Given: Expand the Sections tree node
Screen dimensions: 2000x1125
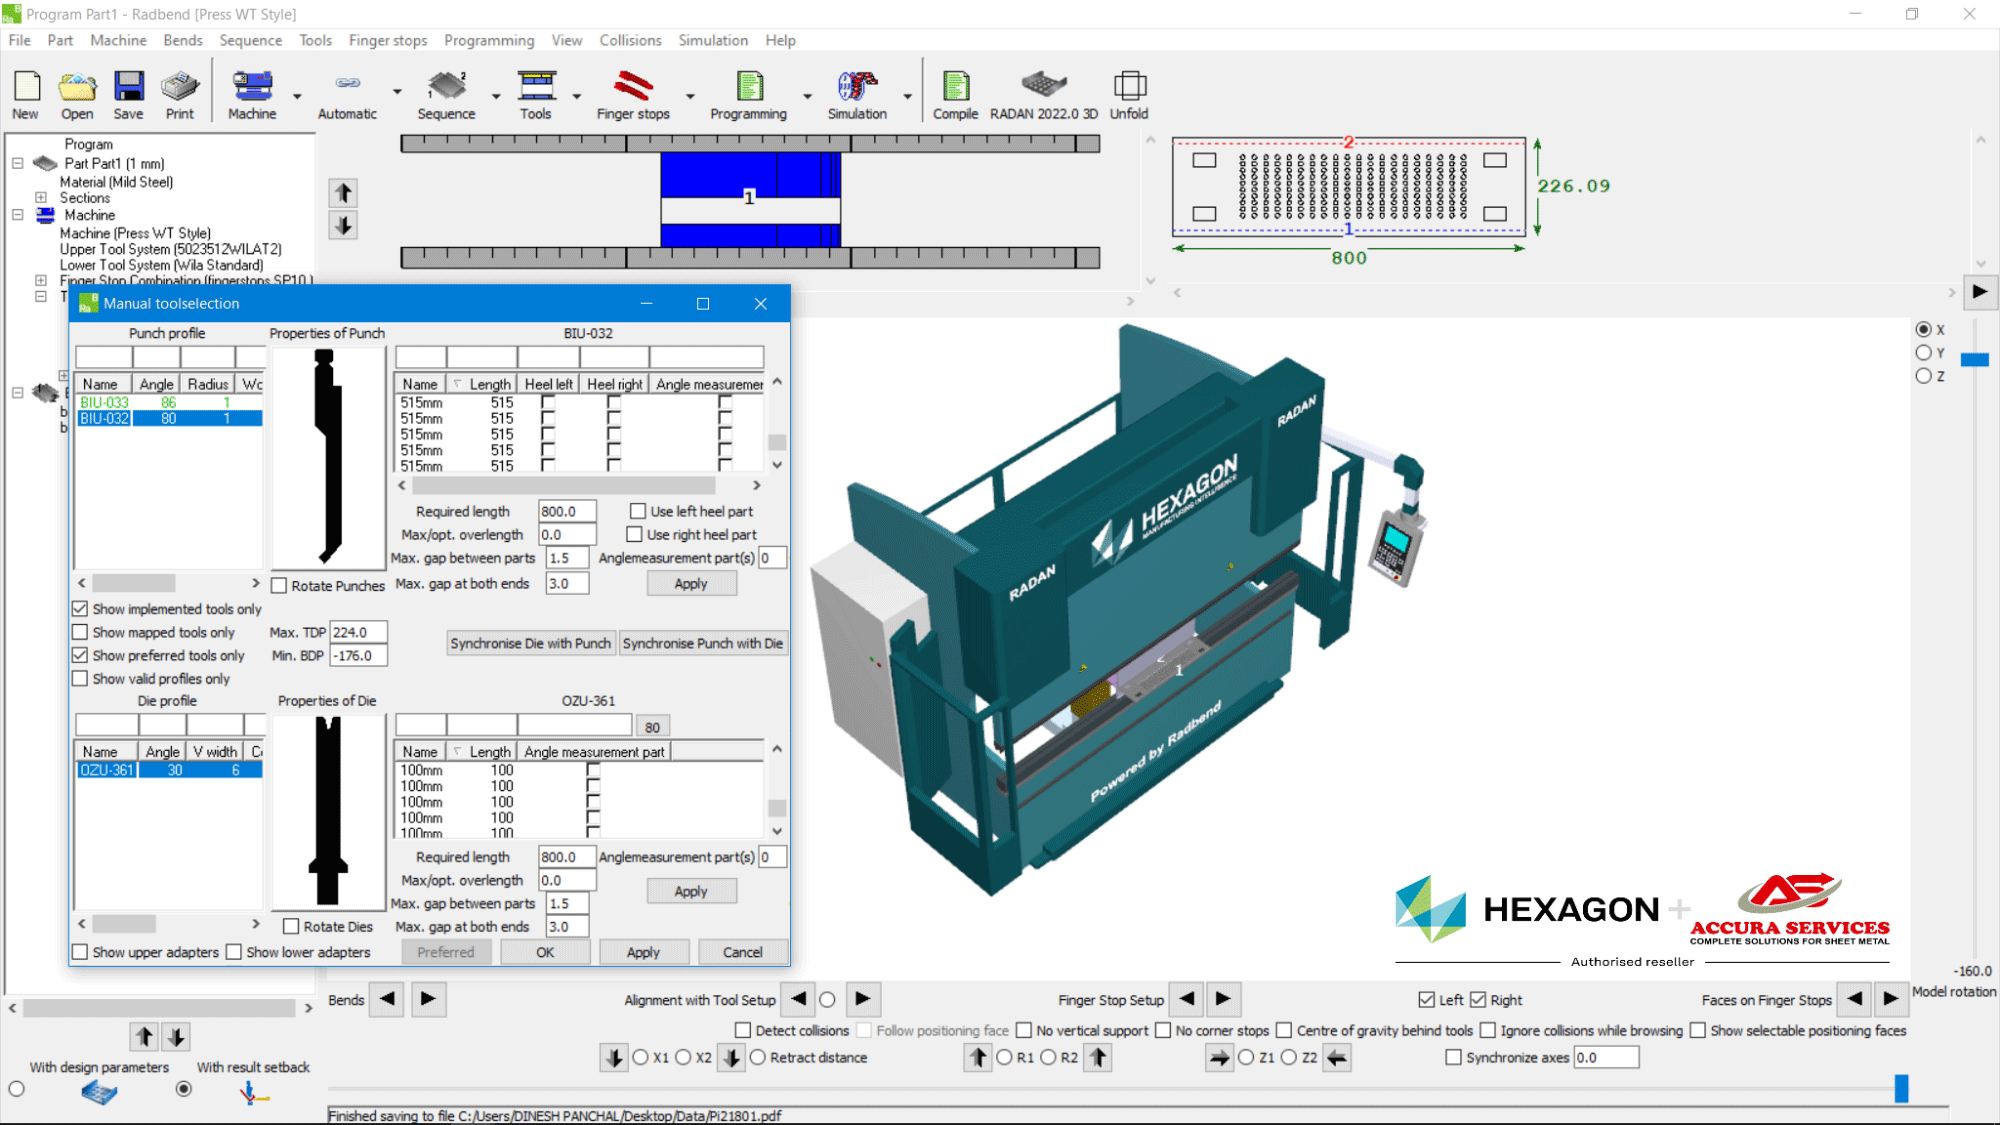Looking at the screenshot, I should (39, 197).
